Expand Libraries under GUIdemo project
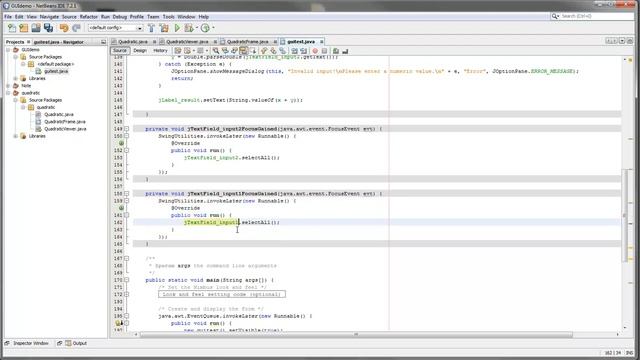This screenshot has height=360, width=640. pyautogui.click(x=16, y=78)
